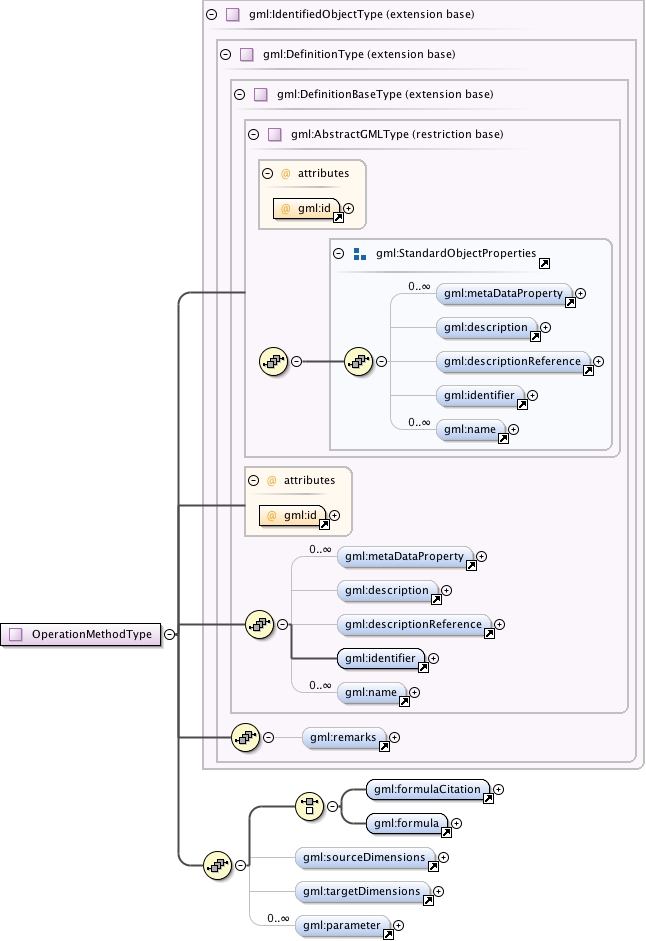Collapse the gml:AbstractGMLType group

(253, 134)
